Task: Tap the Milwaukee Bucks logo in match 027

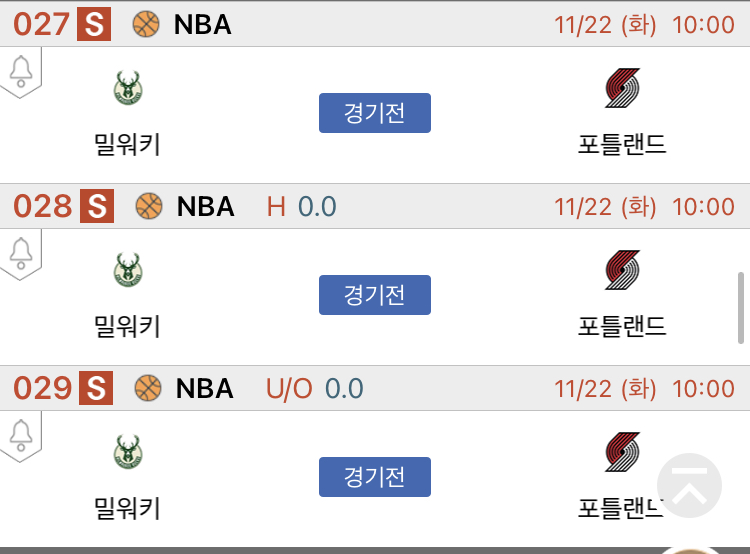Action: [x=128, y=88]
